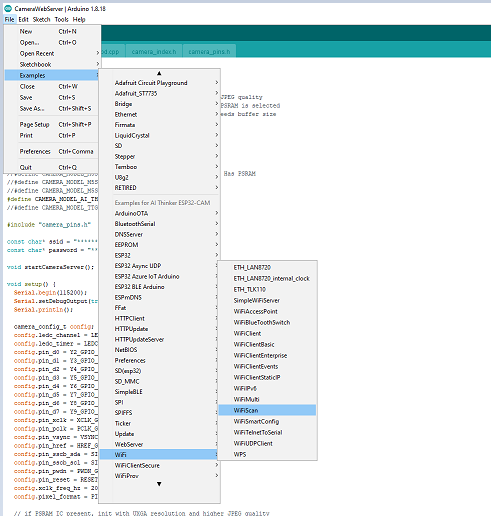This screenshot has height=516, width=491.
Task: Open the Edit menu
Action: point(23,19)
